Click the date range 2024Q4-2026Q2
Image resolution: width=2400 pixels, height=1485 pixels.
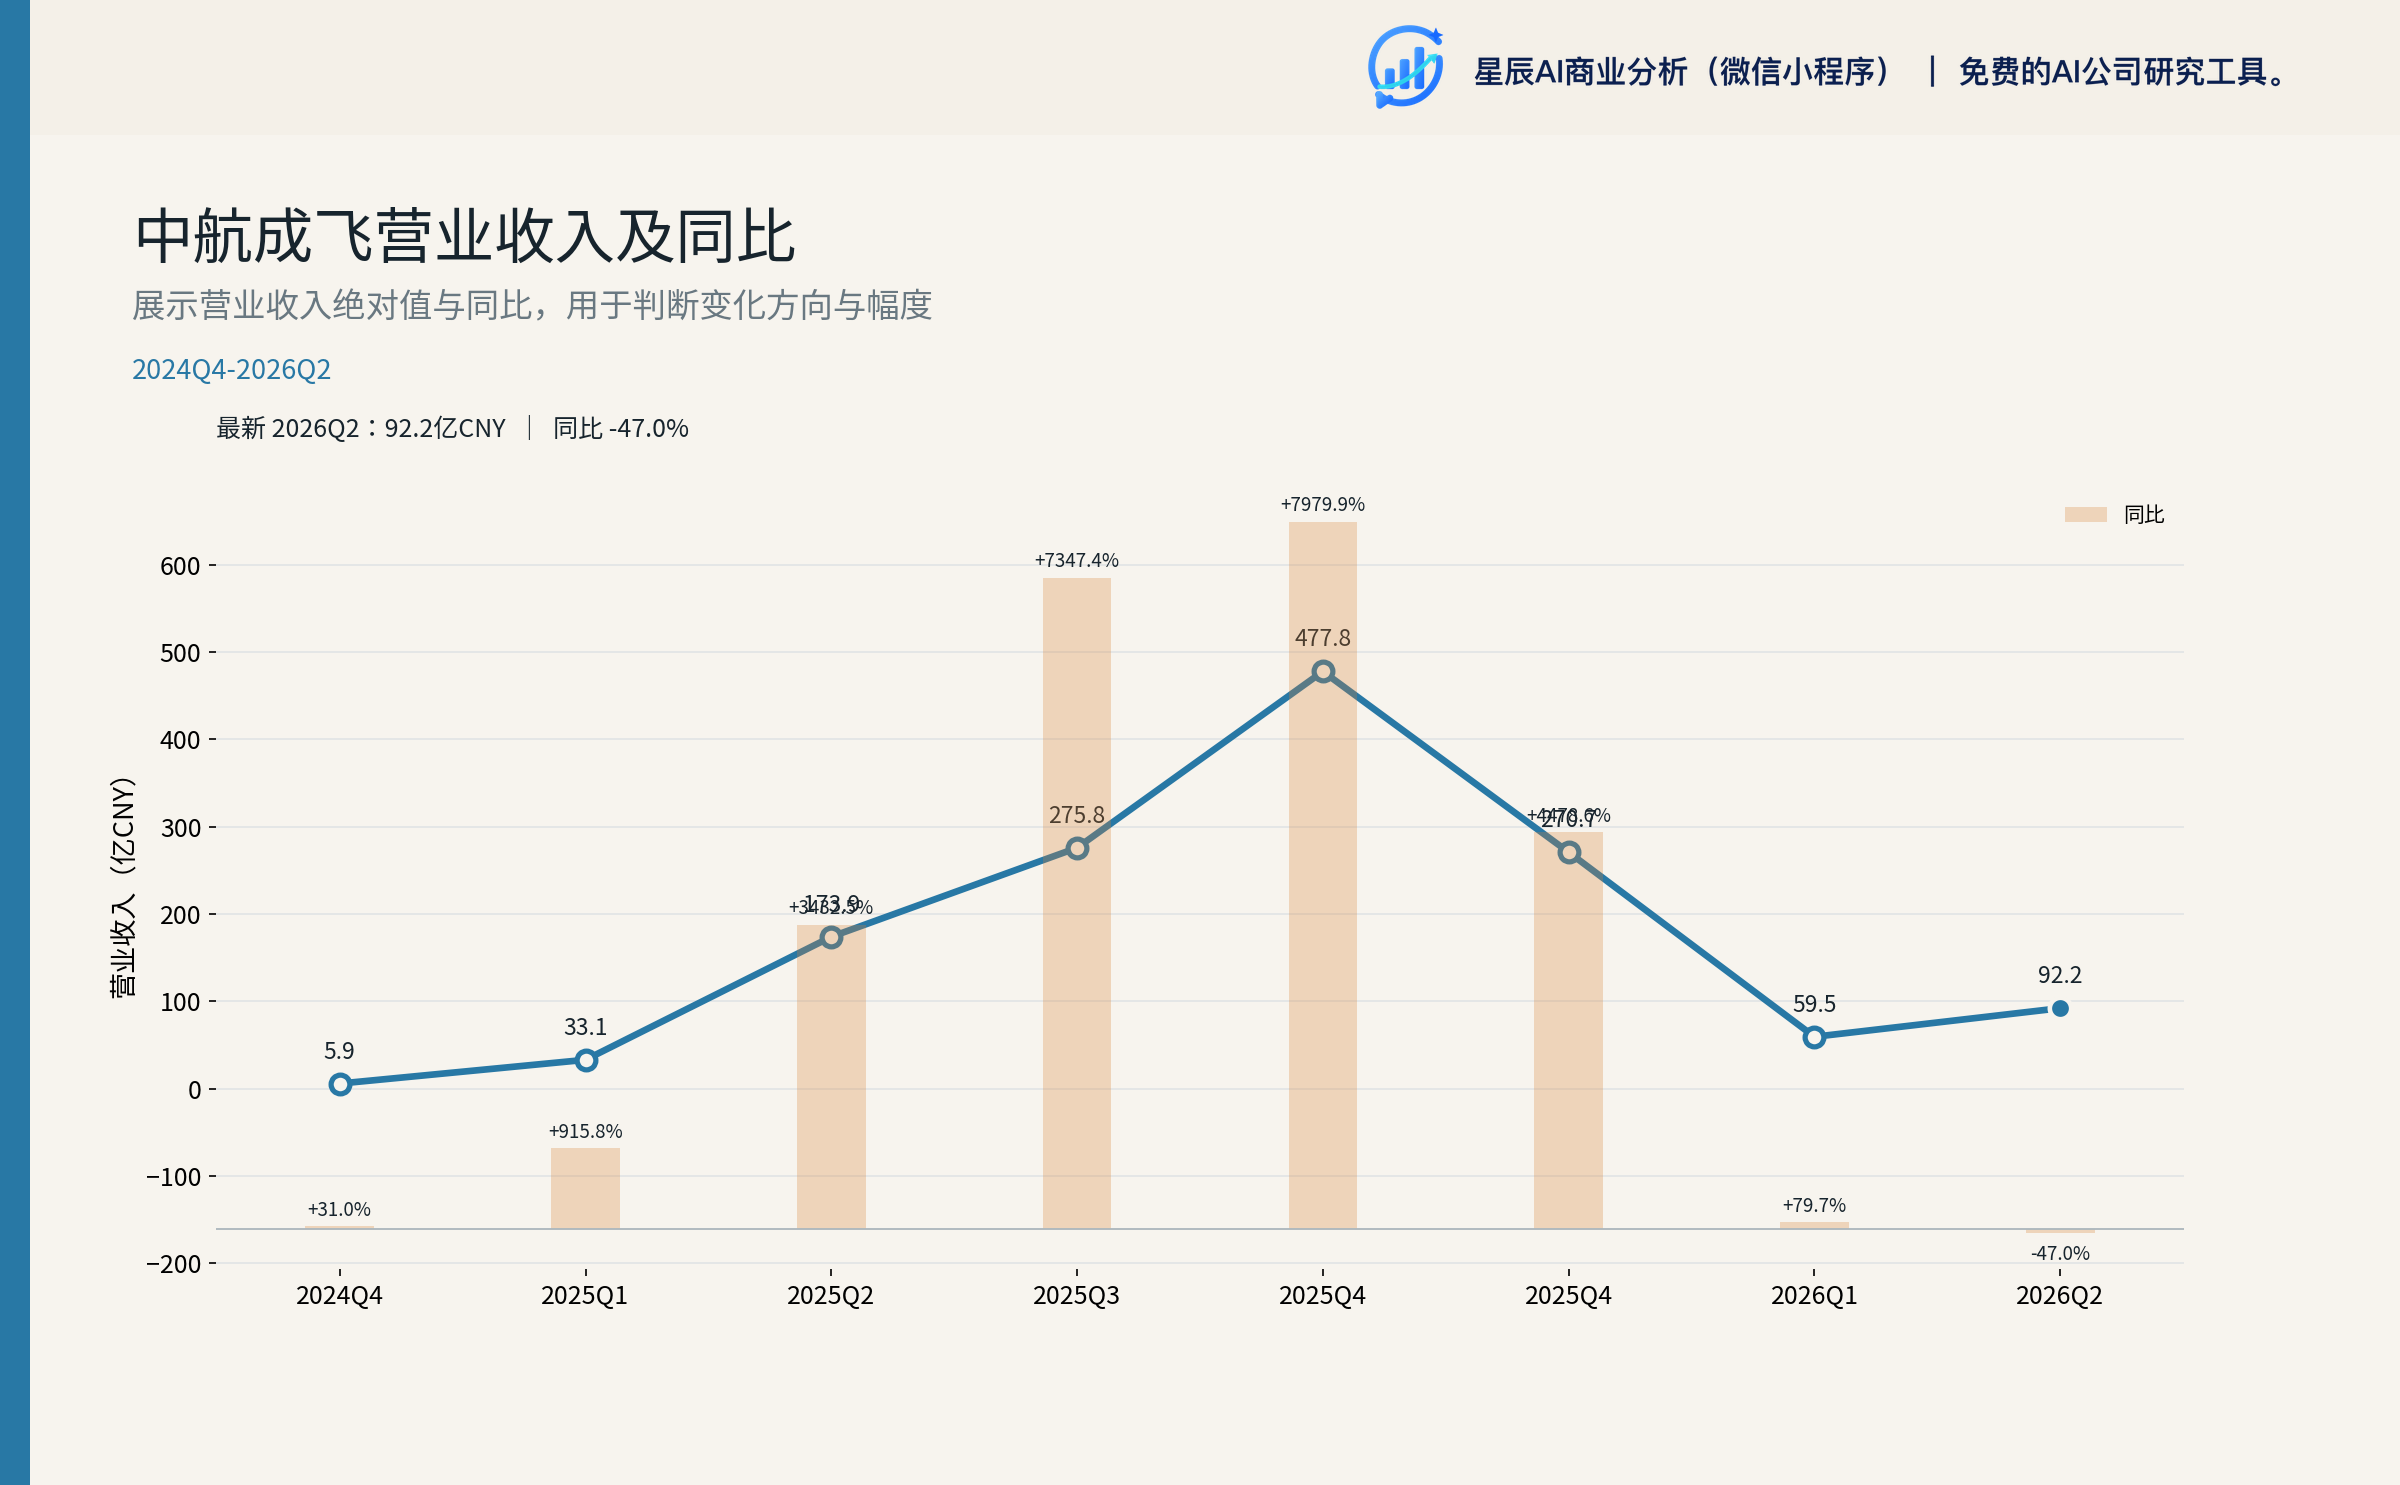231,369
